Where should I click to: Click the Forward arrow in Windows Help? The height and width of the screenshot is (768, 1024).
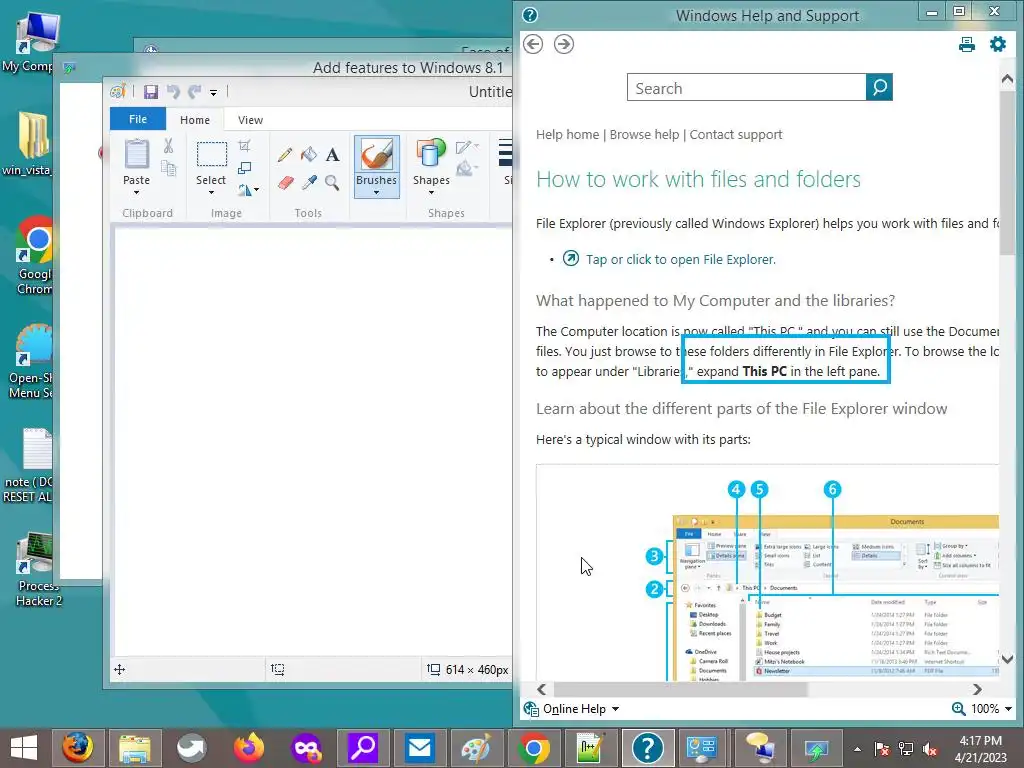[x=564, y=44]
